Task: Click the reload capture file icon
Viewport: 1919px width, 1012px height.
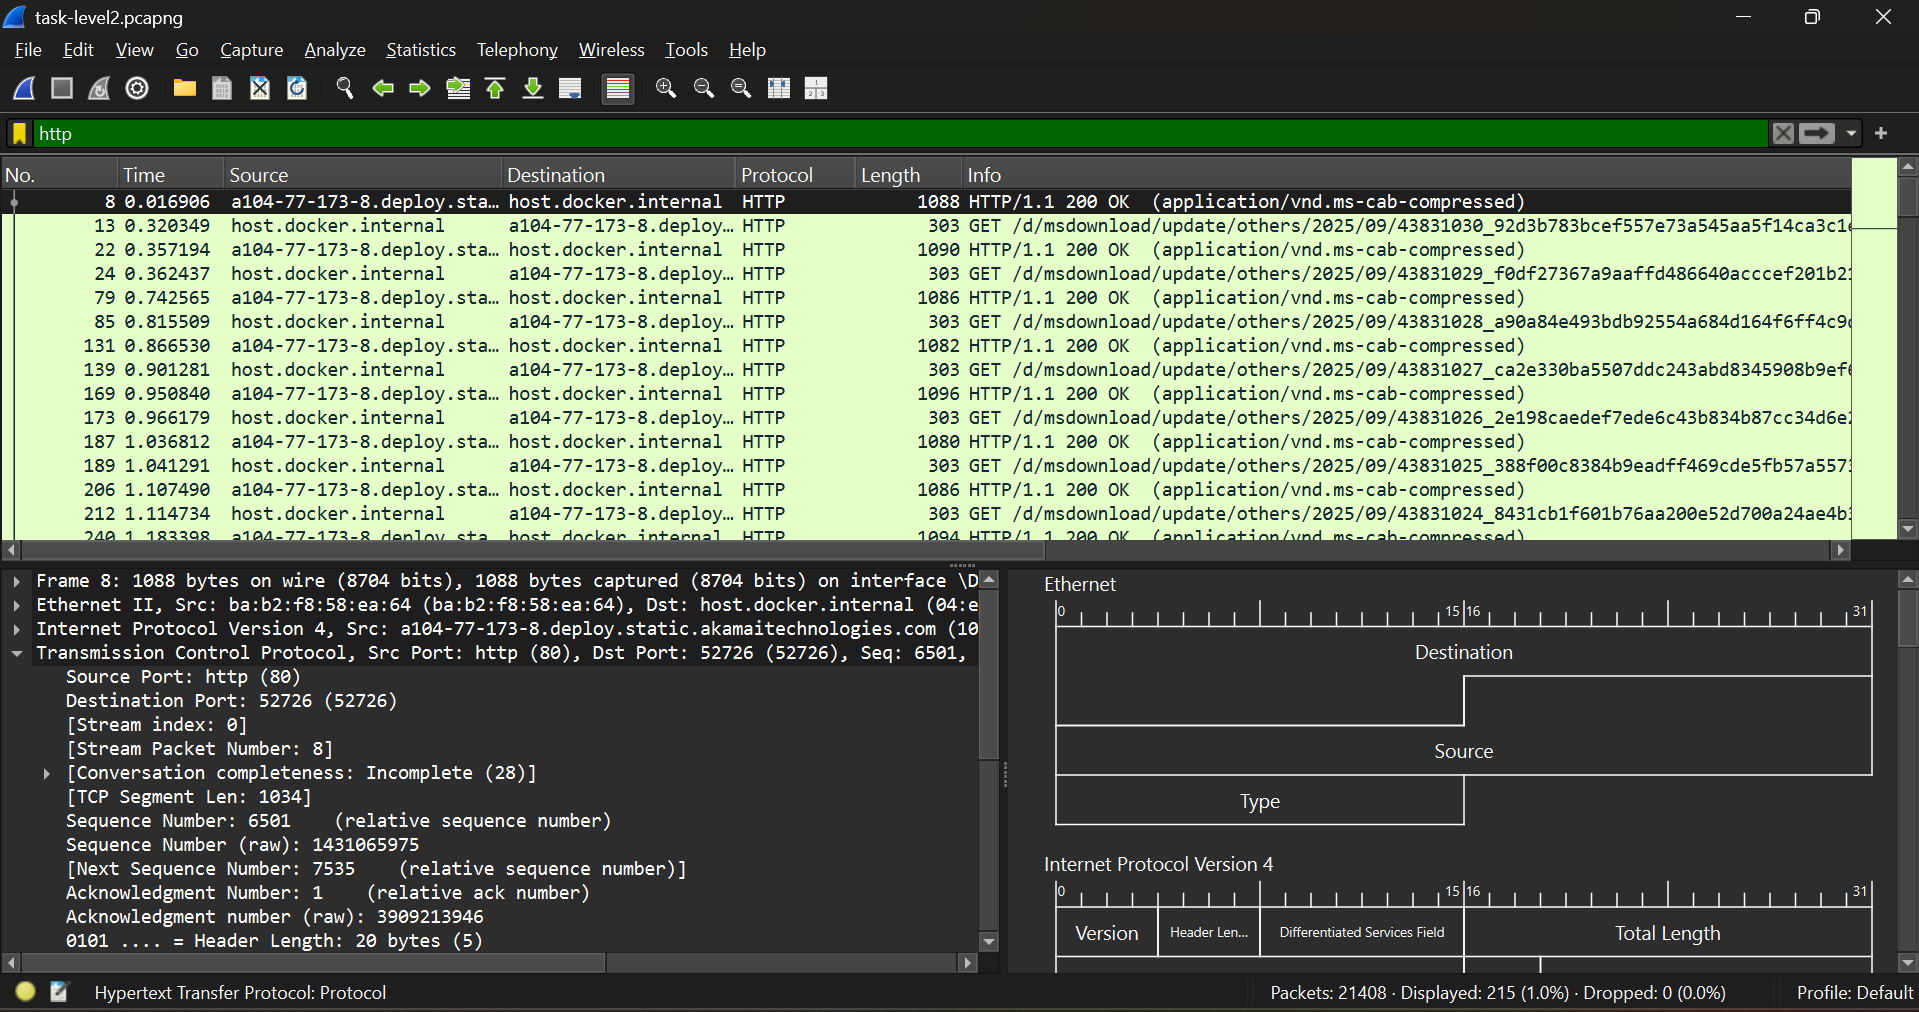Action: click(x=297, y=88)
